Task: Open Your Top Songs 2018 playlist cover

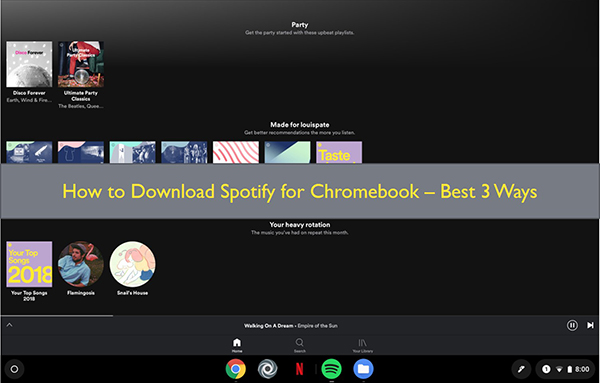Action: (29, 264)
